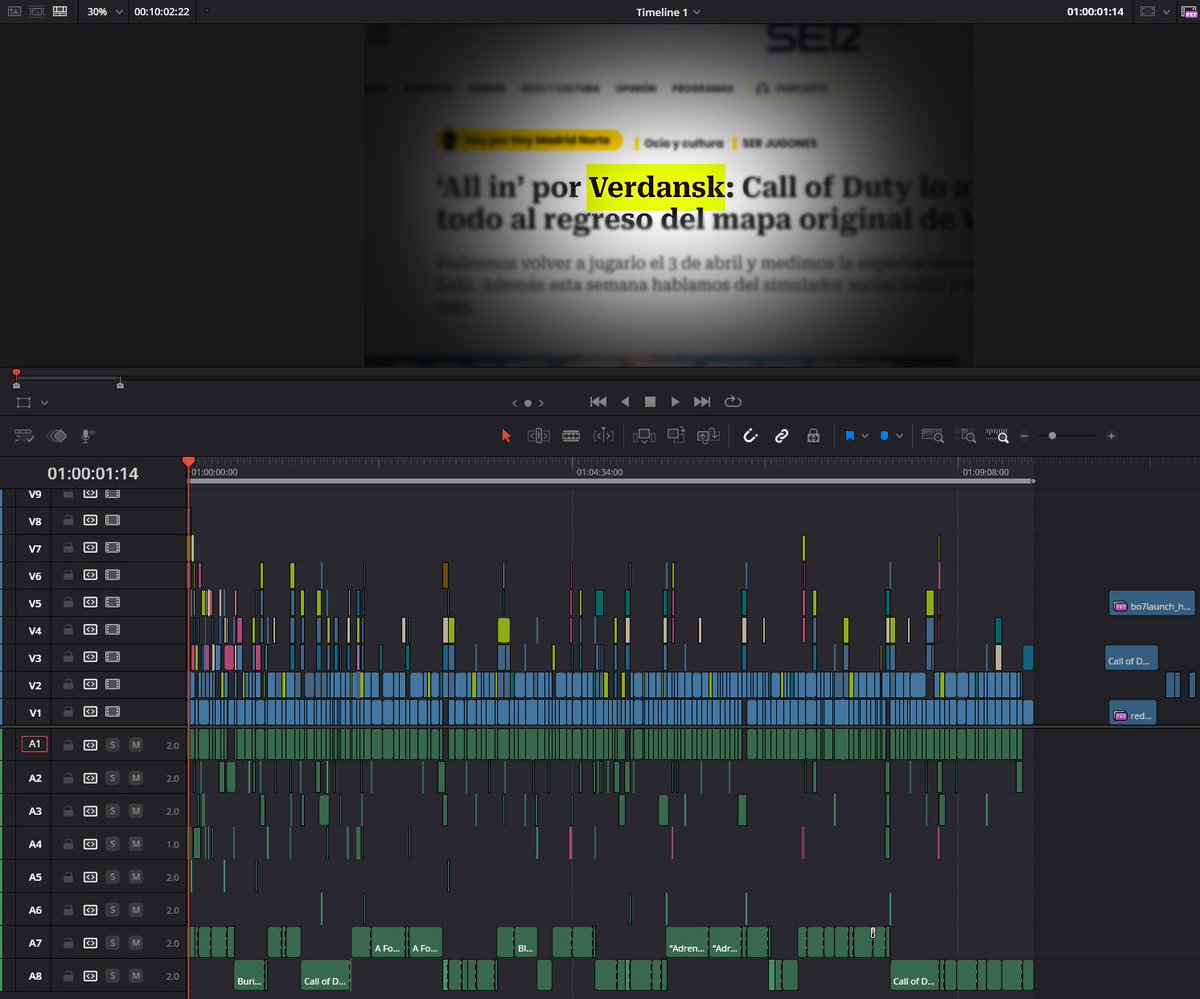Toggle auto track selector on A5
Viewport: 1200px width, 999px height.
pyautogui.click(x=89, y=877)
